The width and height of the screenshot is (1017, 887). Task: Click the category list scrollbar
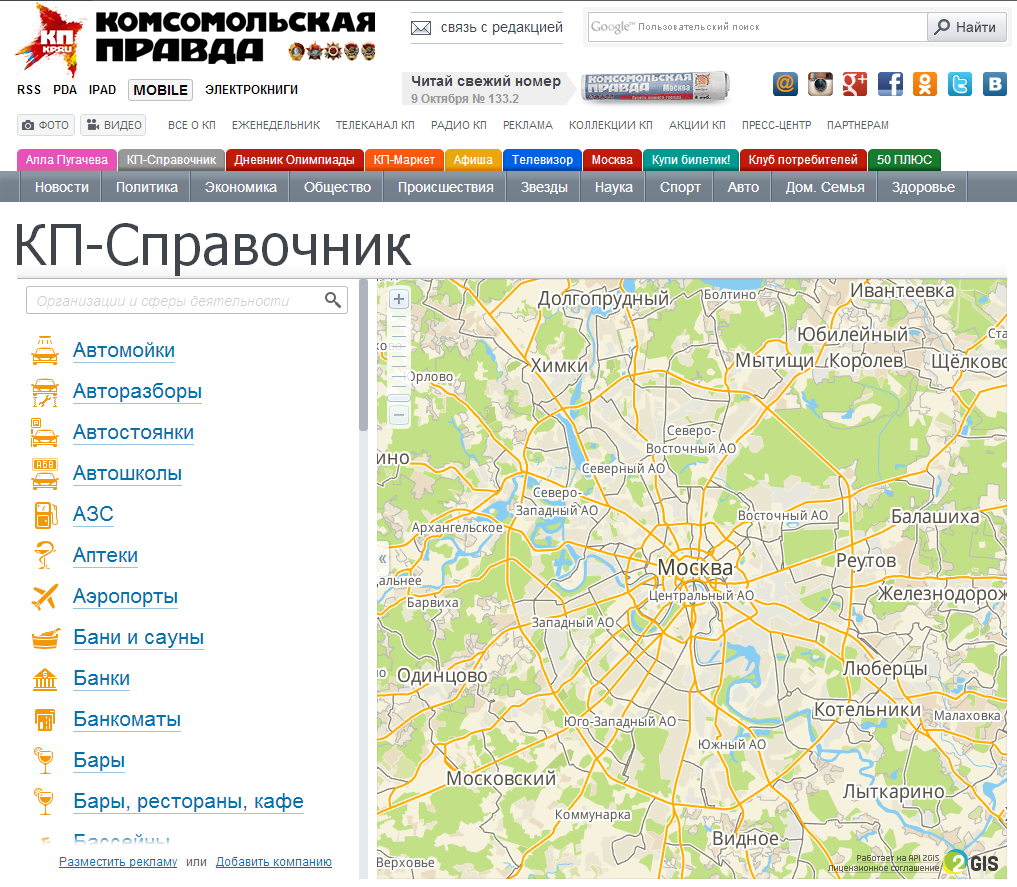point(363,355)
